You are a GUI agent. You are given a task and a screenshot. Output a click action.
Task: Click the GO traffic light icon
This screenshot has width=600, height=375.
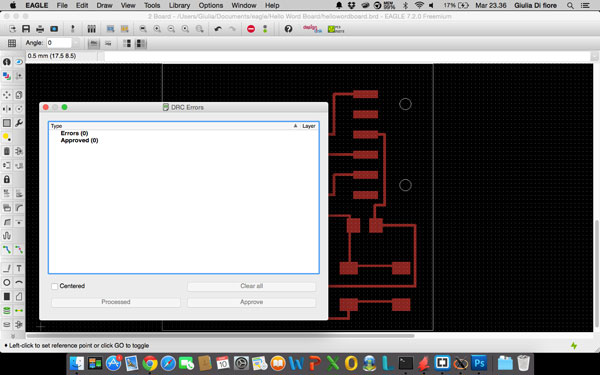coord(265,29)
